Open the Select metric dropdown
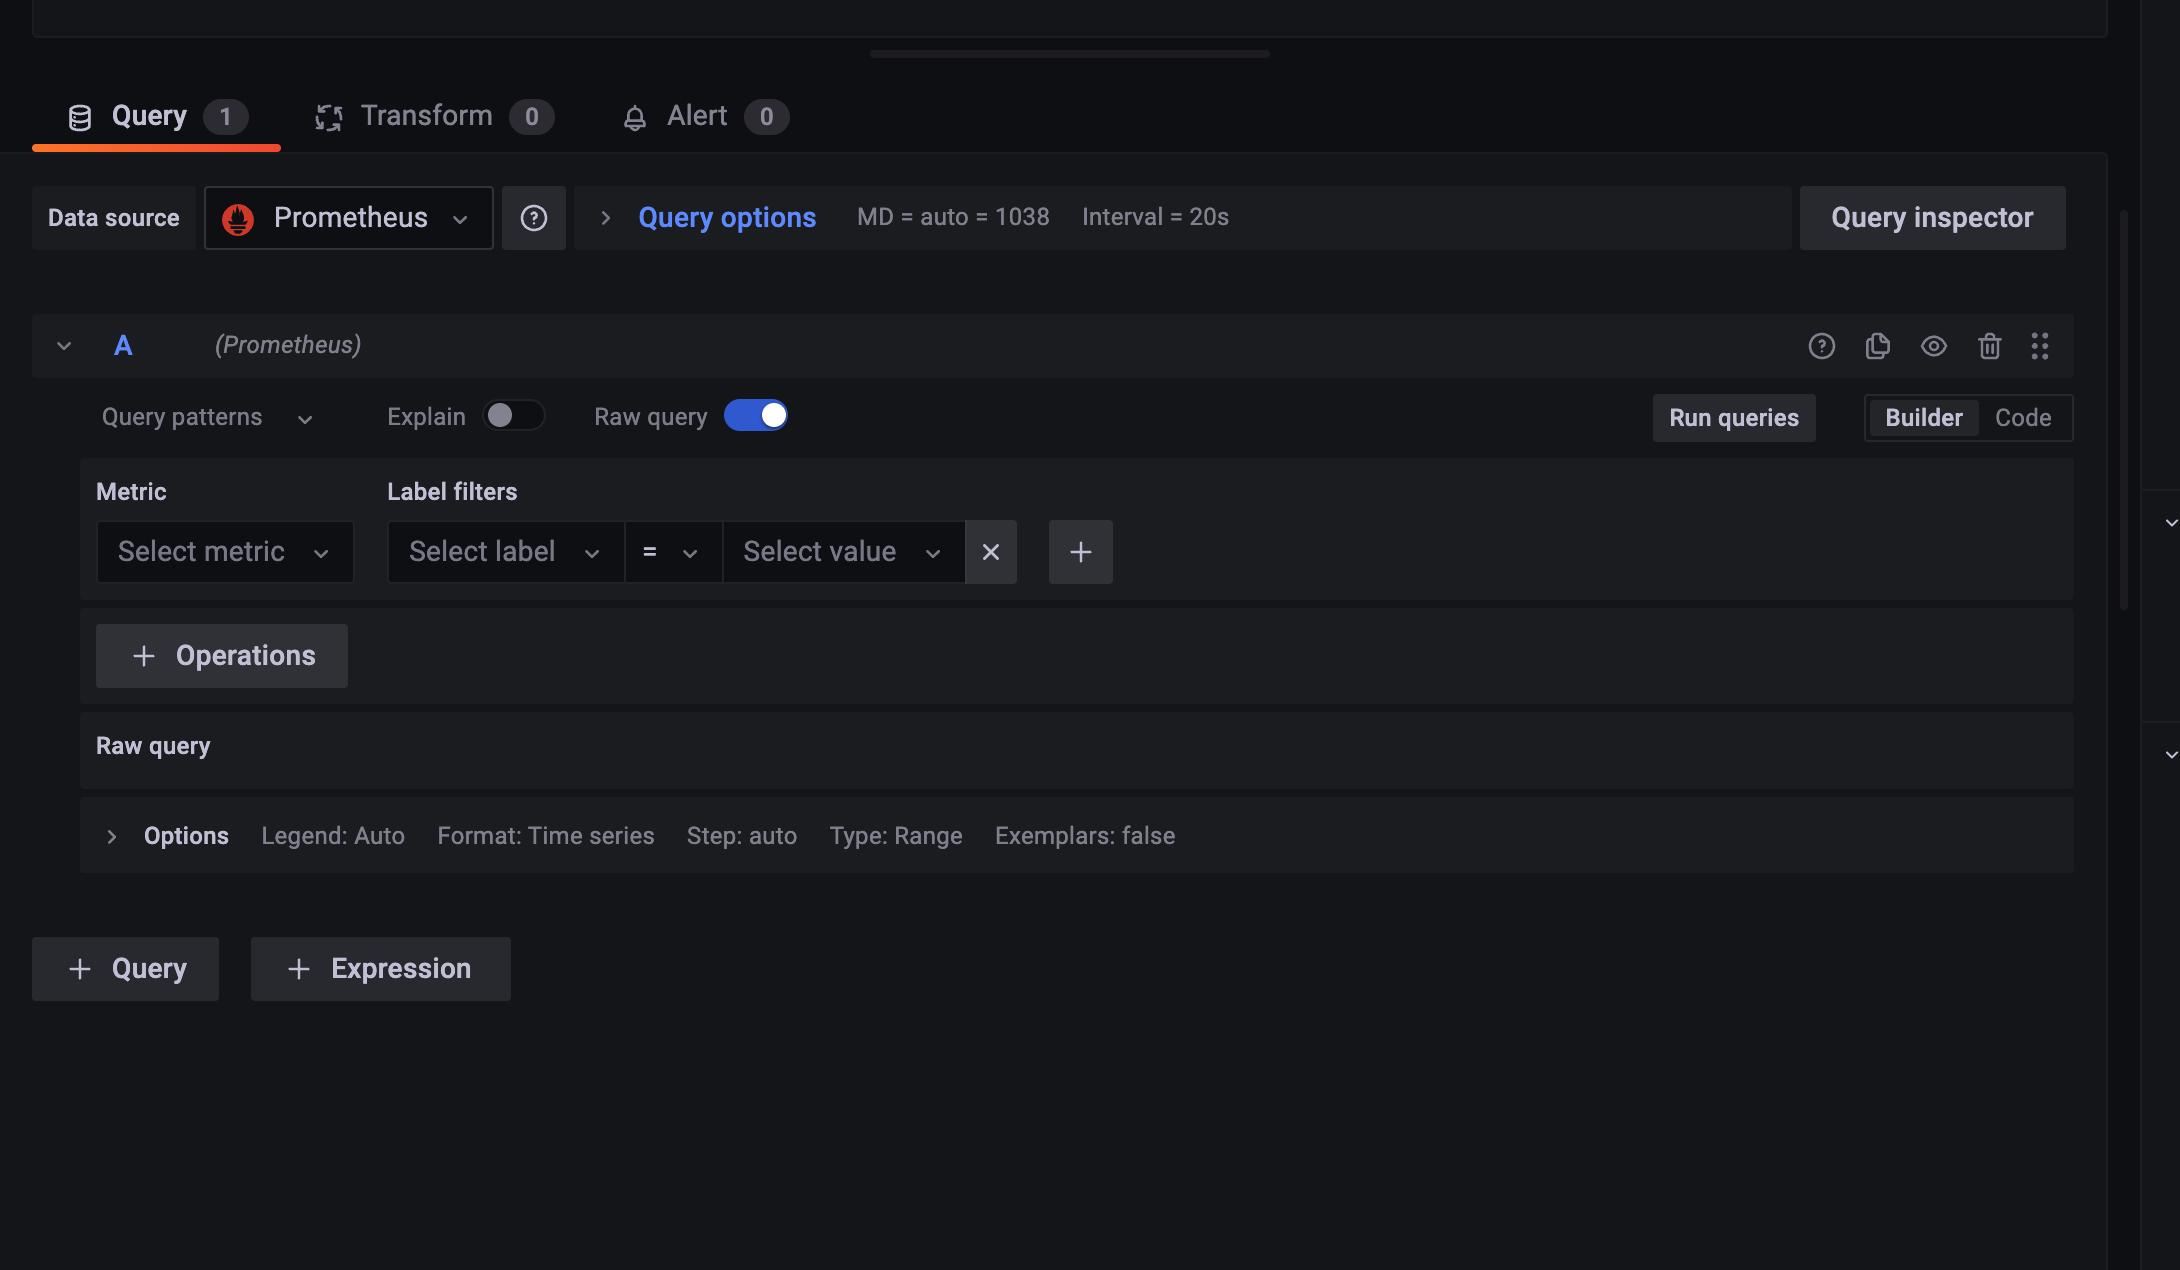The image size is (2180, 1270). 224,552
